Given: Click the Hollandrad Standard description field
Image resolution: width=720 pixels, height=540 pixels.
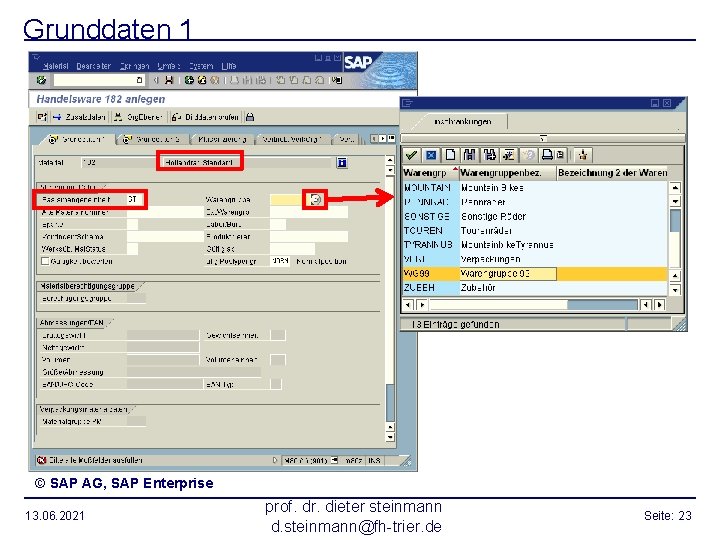Looking at the screenshot, I should click(x=247, y=163).
